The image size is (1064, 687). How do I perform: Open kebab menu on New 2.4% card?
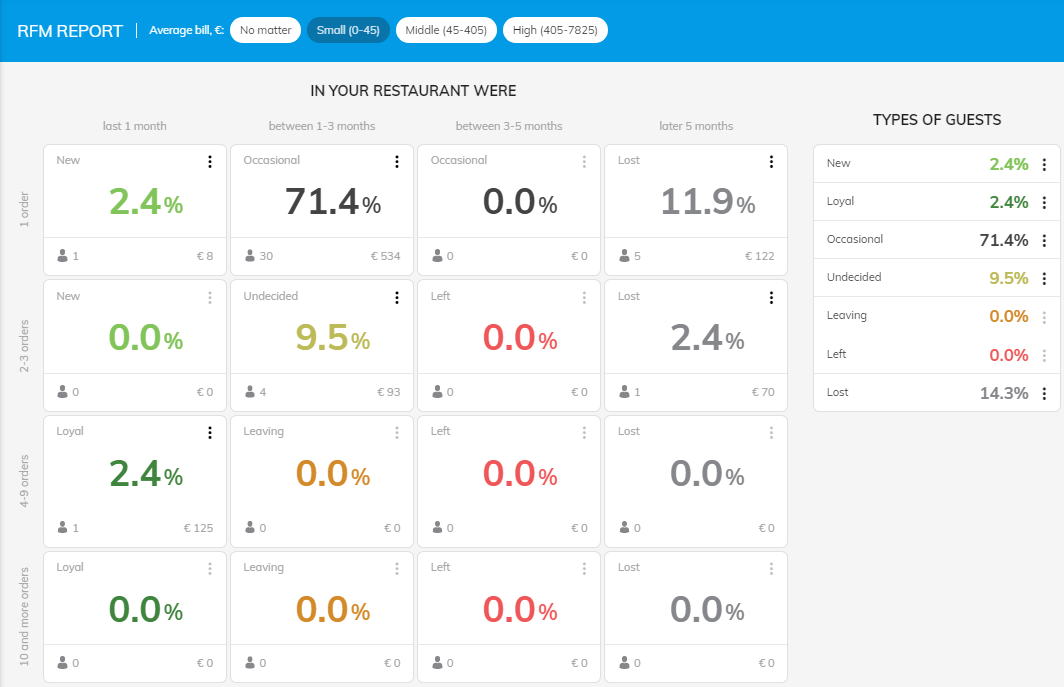210,162
